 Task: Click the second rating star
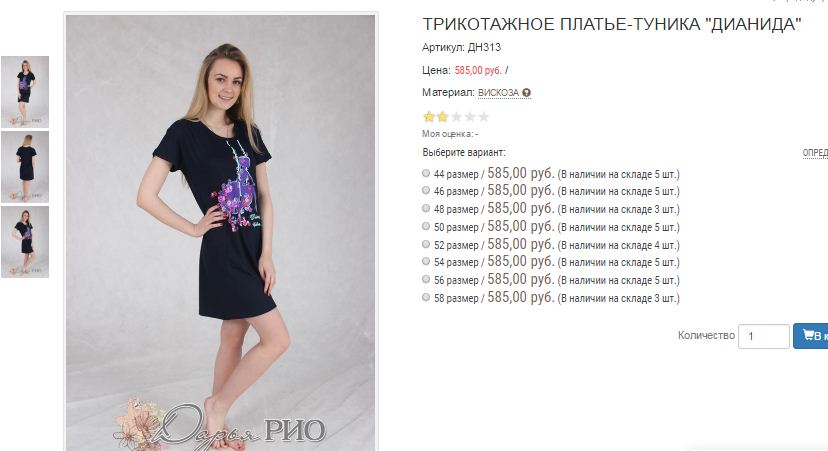click(443, 117)
